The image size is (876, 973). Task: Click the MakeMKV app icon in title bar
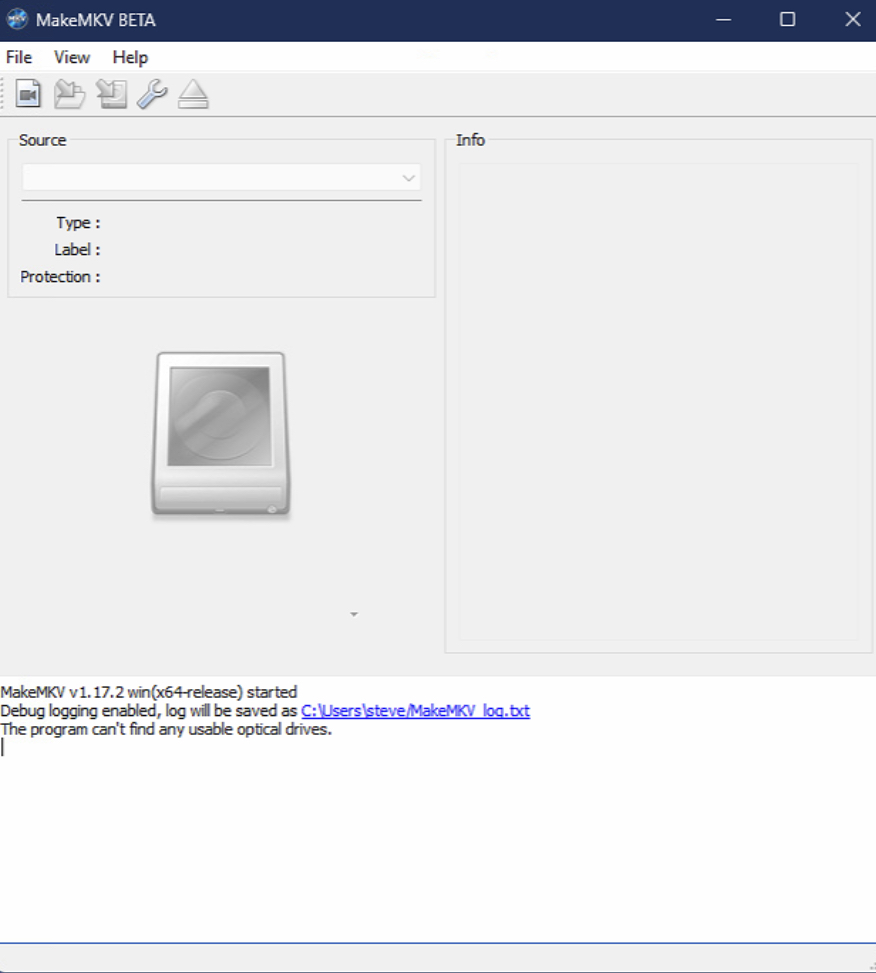tap(17, 19)
